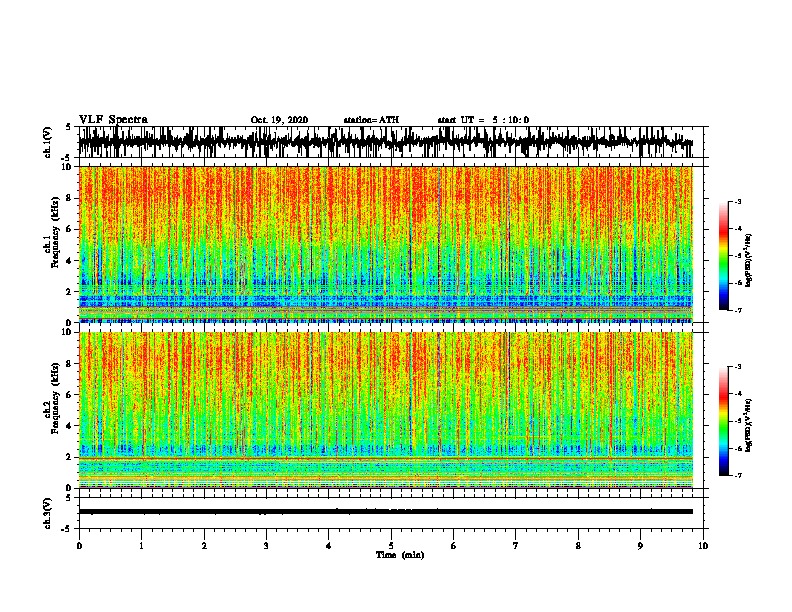Click the "station=ATH" header label
792x612 pixels.
(371, 120)
